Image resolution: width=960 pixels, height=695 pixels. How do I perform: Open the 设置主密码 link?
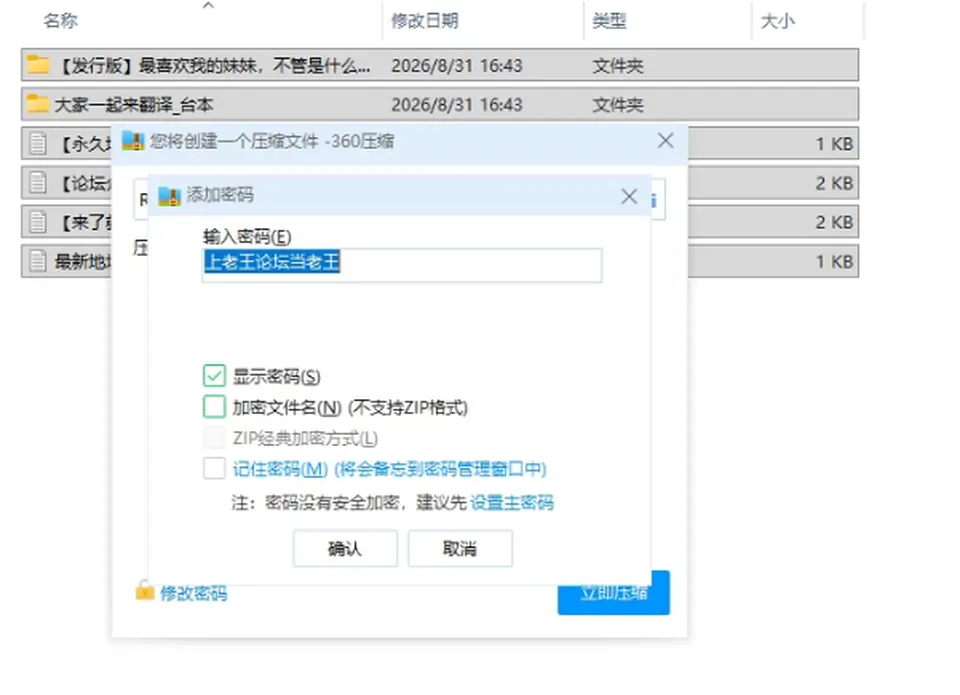pos(512,503)
